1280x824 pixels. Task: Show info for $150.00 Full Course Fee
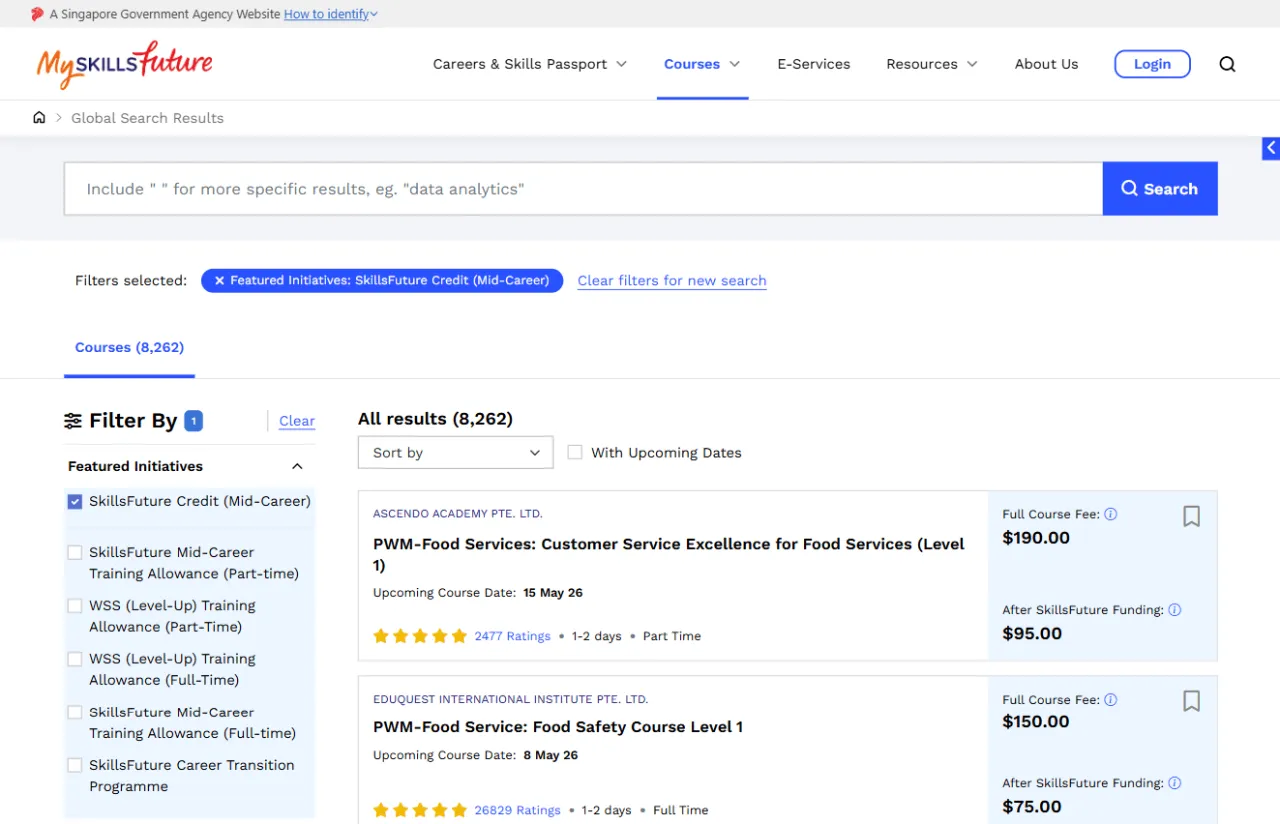(x=1110, y=700)
